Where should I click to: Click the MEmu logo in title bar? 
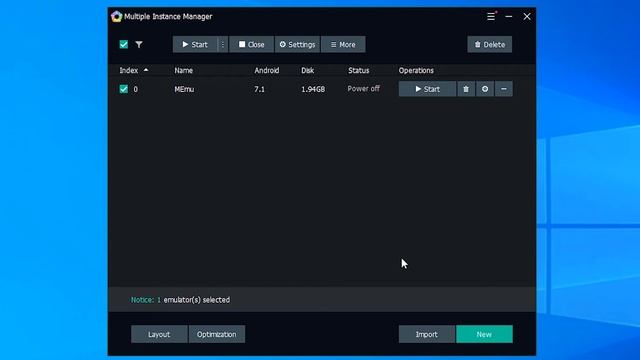116,16
